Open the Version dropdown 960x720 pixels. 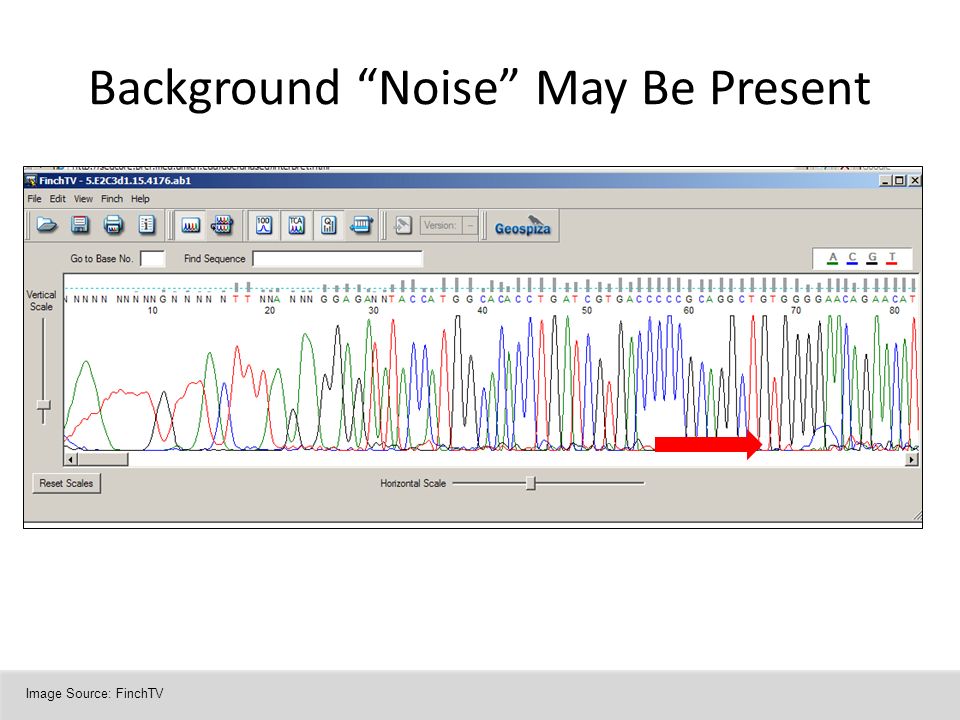[470, 225]
